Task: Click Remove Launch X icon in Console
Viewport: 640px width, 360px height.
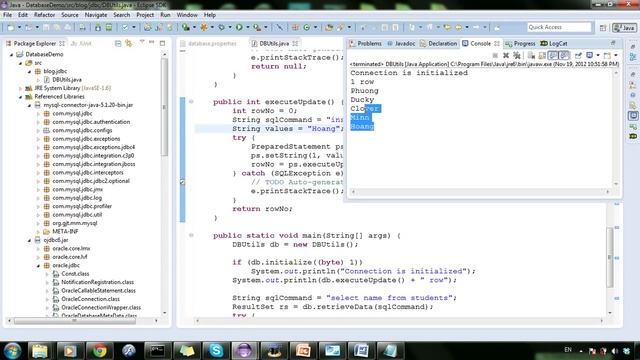Action: click(506, 55)
